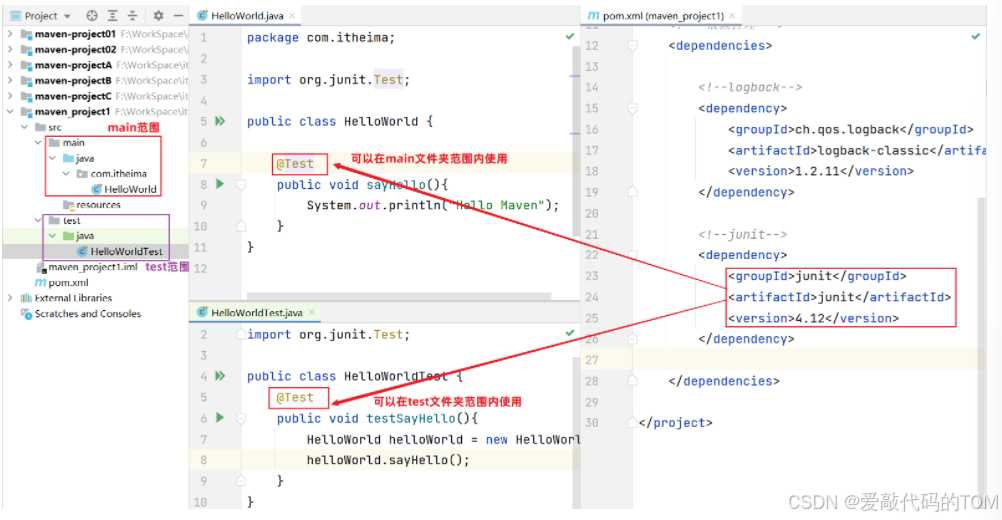Fold the dependencies tag at line 12
This screenshot has width=1002, height=520.
tap(632, 45)
